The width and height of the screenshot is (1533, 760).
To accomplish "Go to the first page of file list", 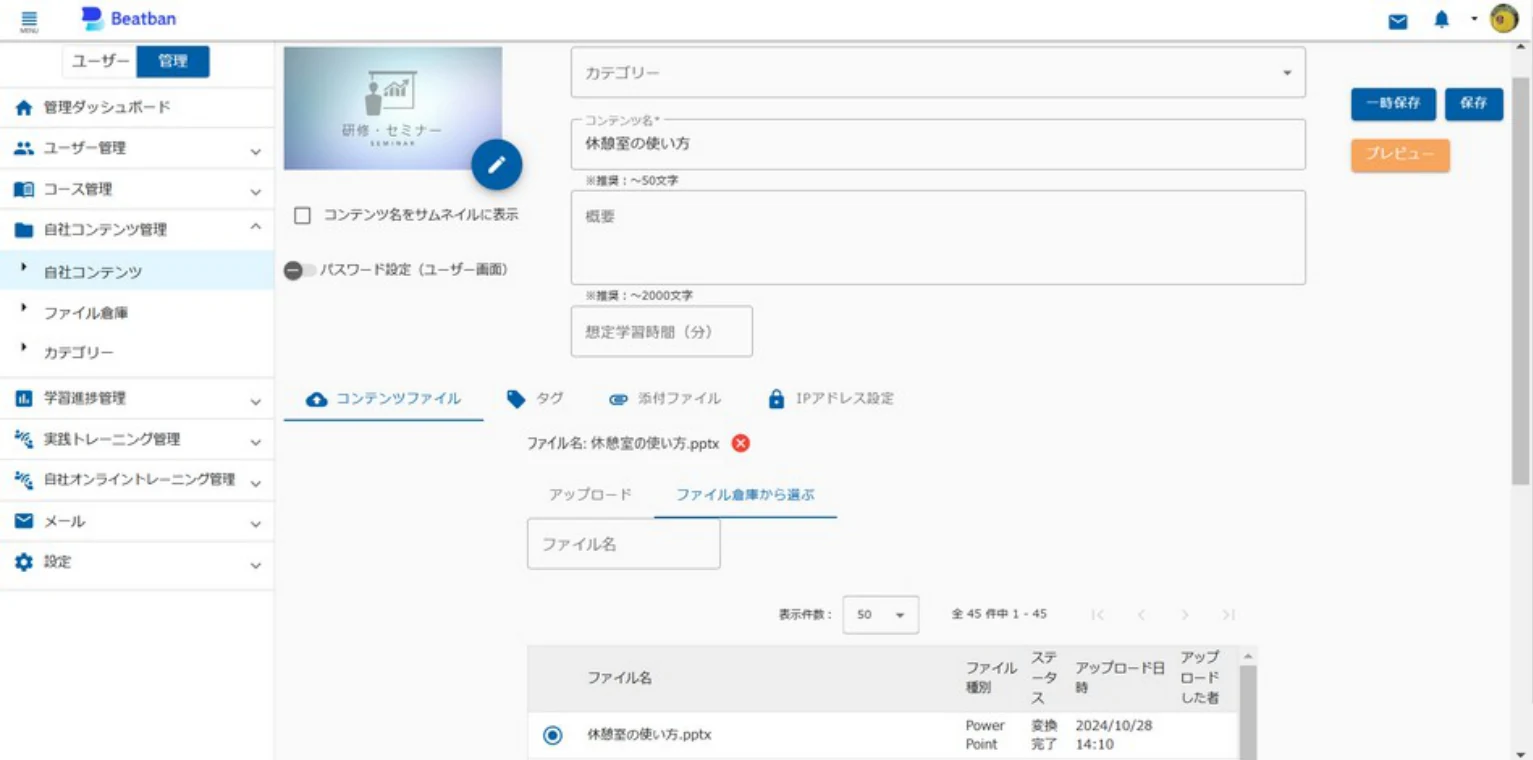I will (1097, 615).
